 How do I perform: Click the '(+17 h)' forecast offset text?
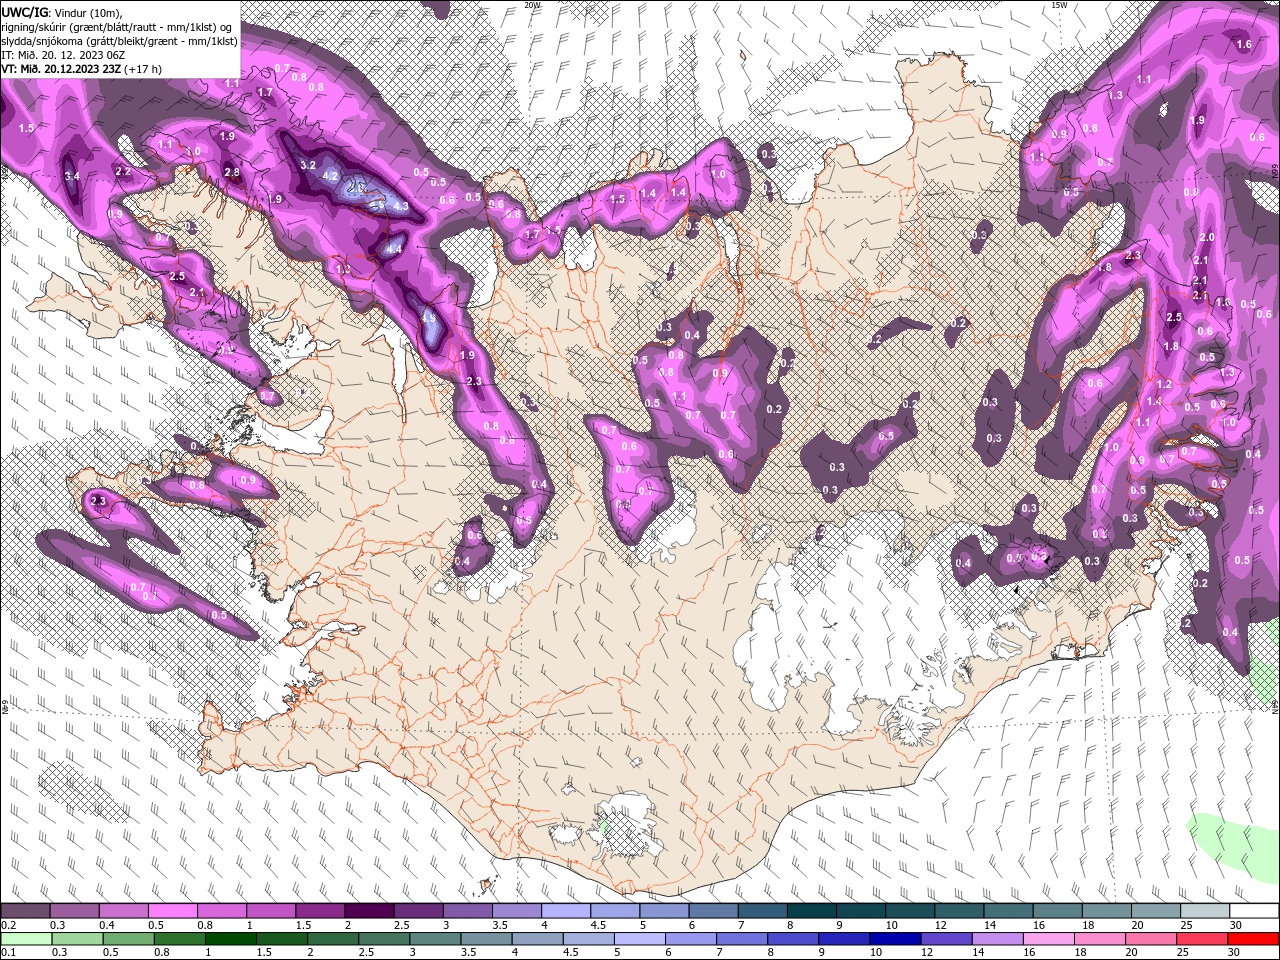click(x=143, y=69)
